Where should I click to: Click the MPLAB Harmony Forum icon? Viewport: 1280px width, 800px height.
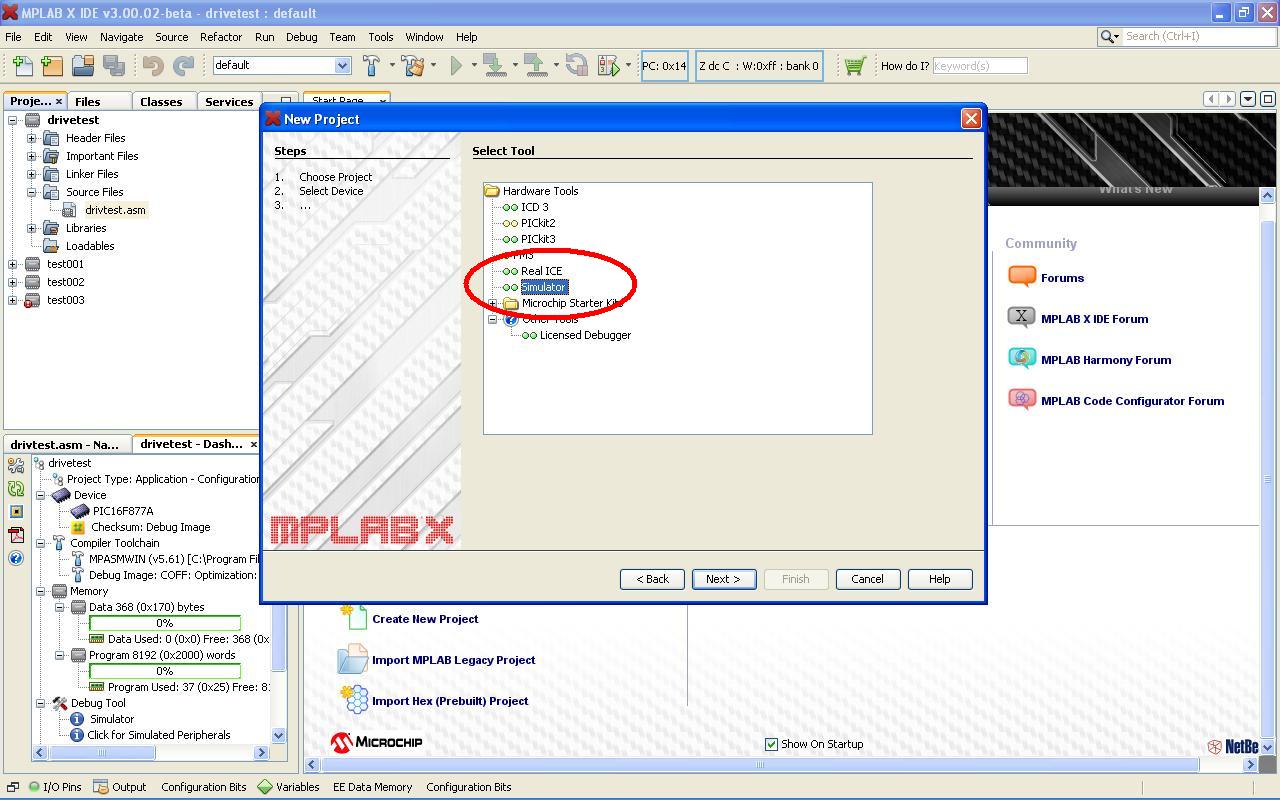(1022, 359)
